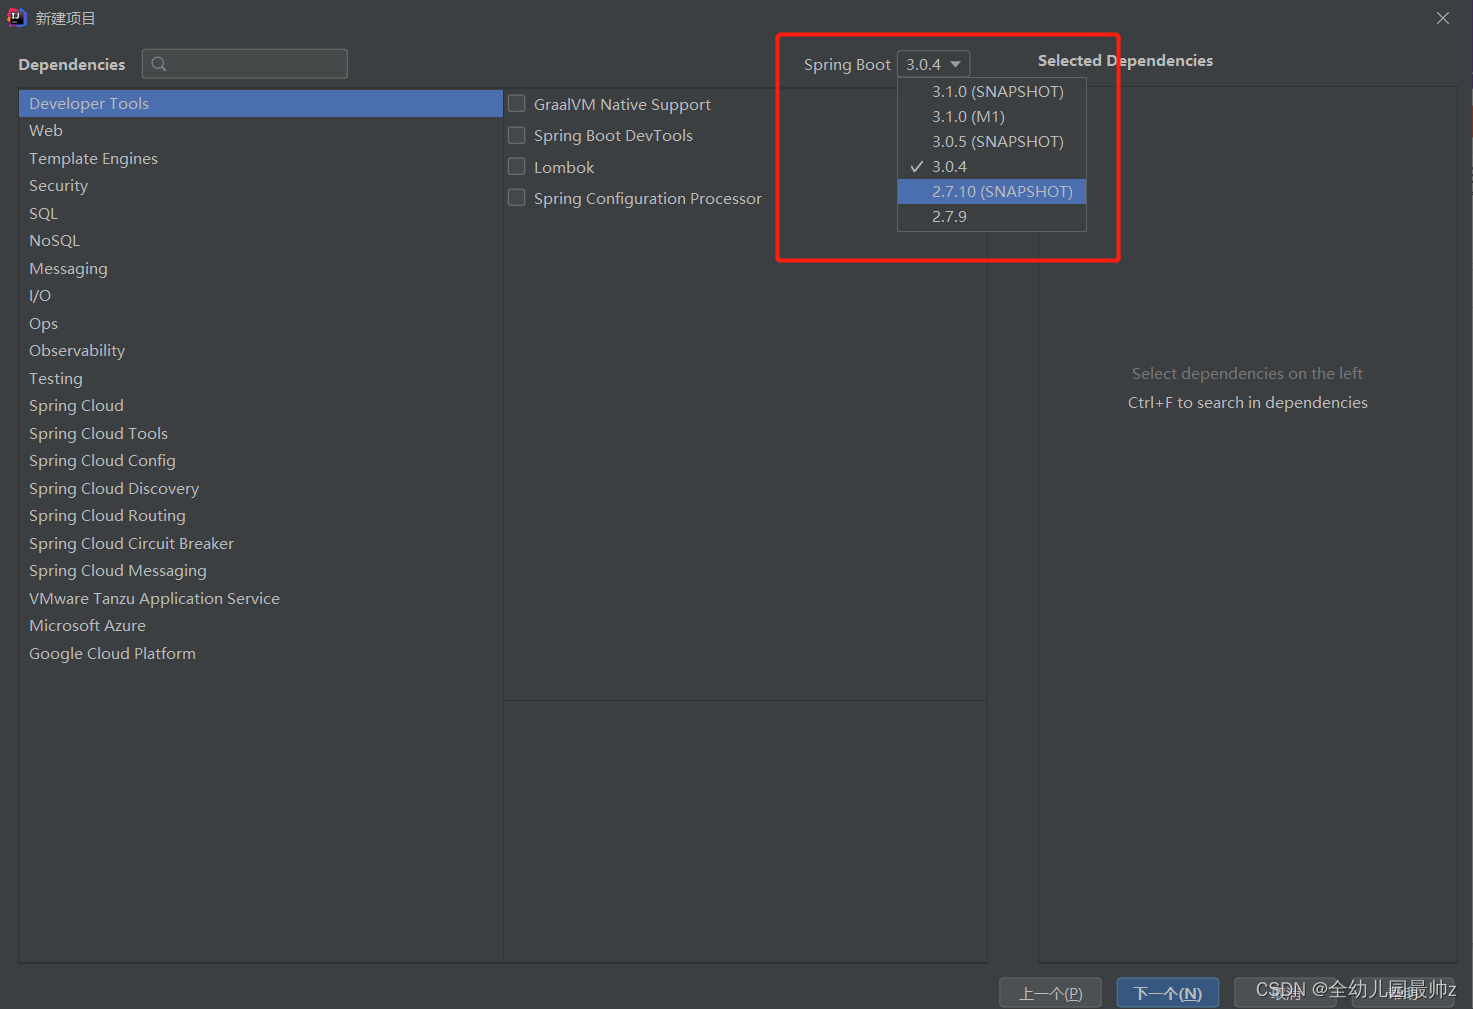Image resolution: width=1473 pixels, height=1009 pixels.
Task: Select the I/O category
Action: (261, 296)
